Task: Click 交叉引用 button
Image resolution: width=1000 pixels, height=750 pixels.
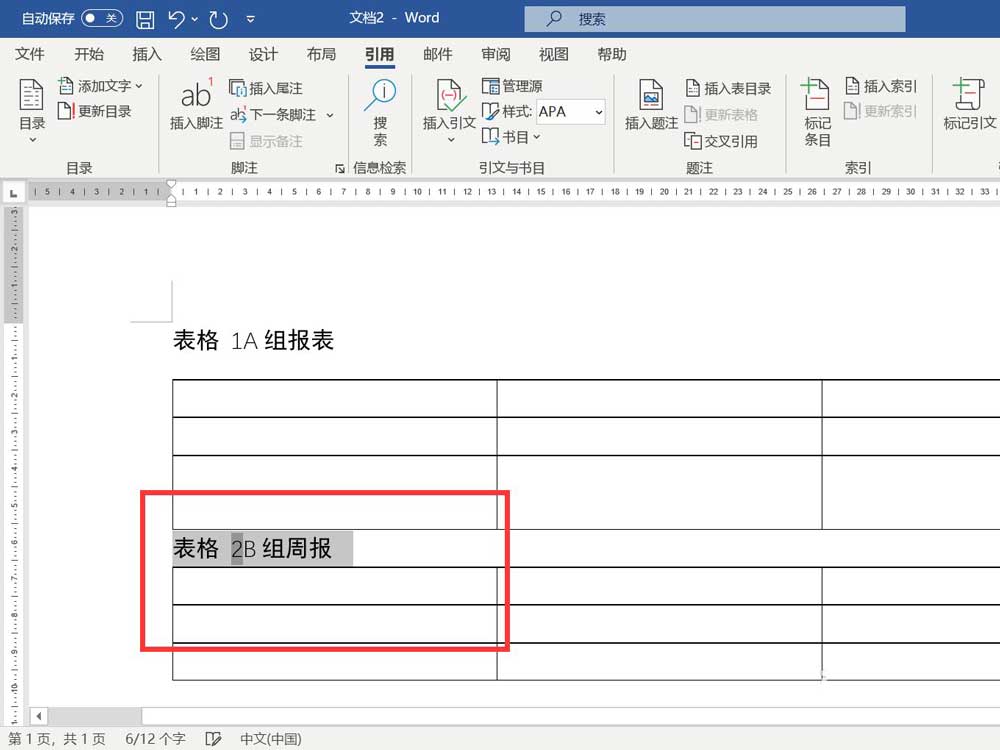Action: (x=721, y=141)
